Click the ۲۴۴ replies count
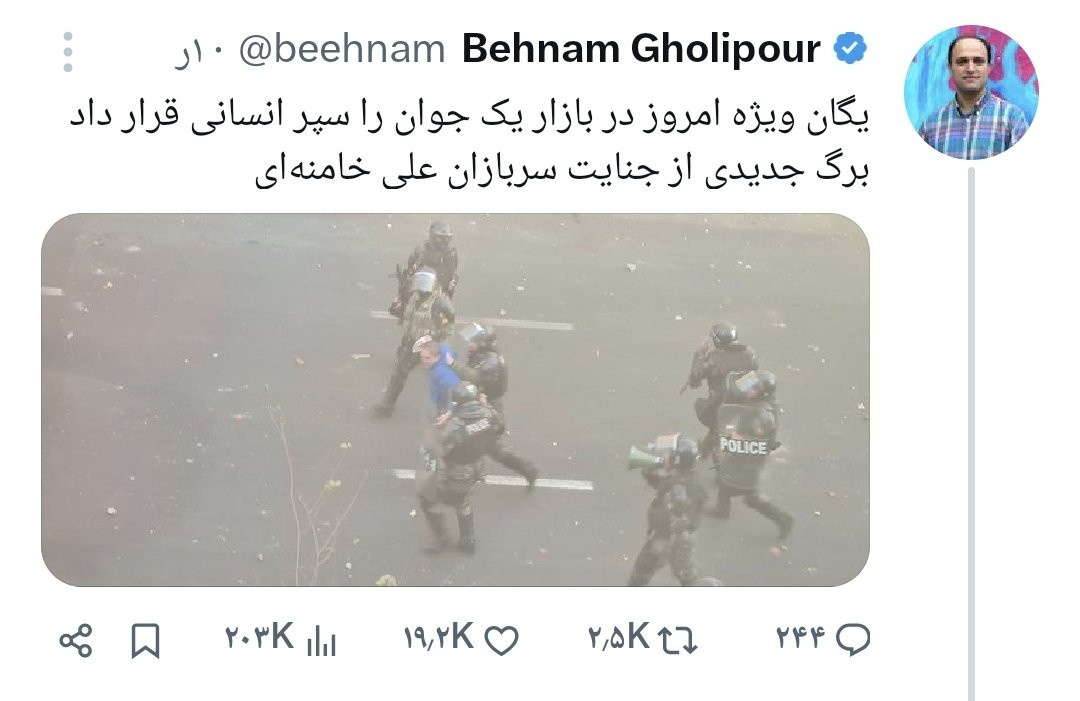The image size is (1080, 701). [x=800, y=638]
